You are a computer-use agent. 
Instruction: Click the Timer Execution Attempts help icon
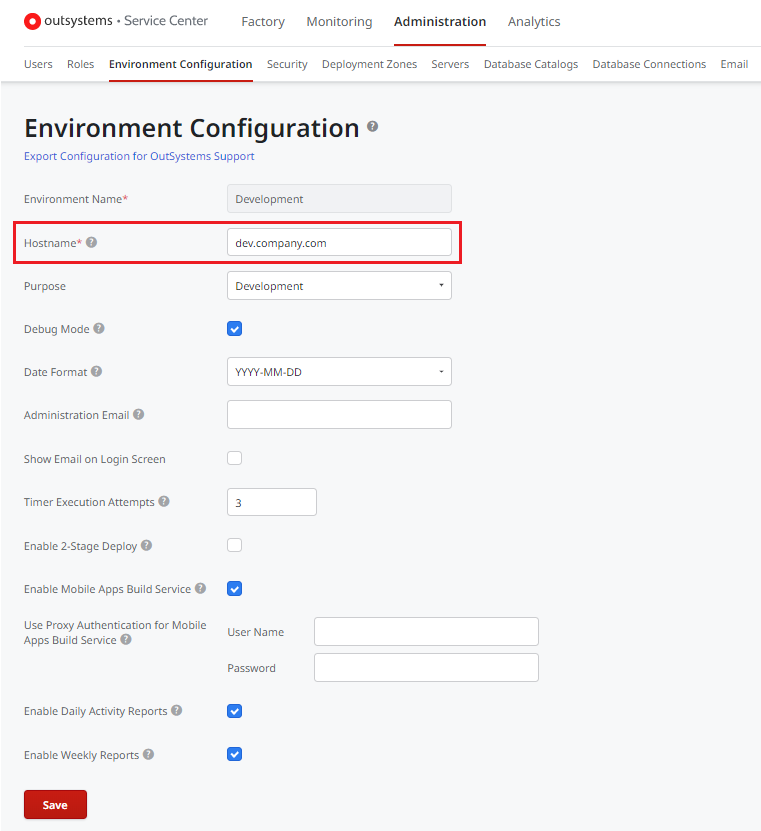tap(164, 501)
